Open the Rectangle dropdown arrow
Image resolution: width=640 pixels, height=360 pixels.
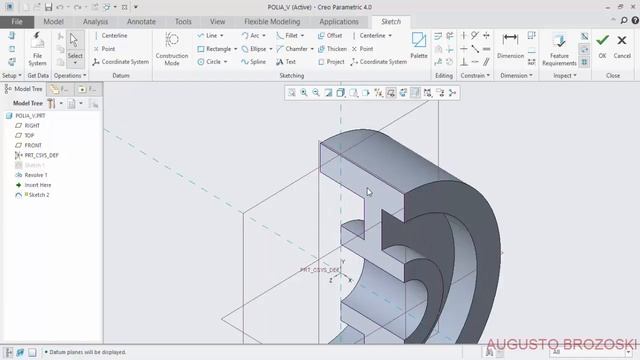[236, 49]
